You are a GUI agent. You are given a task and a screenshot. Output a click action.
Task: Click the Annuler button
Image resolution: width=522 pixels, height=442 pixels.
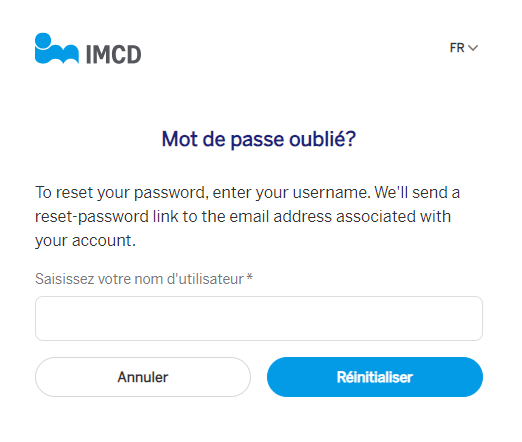coord(143,377)
